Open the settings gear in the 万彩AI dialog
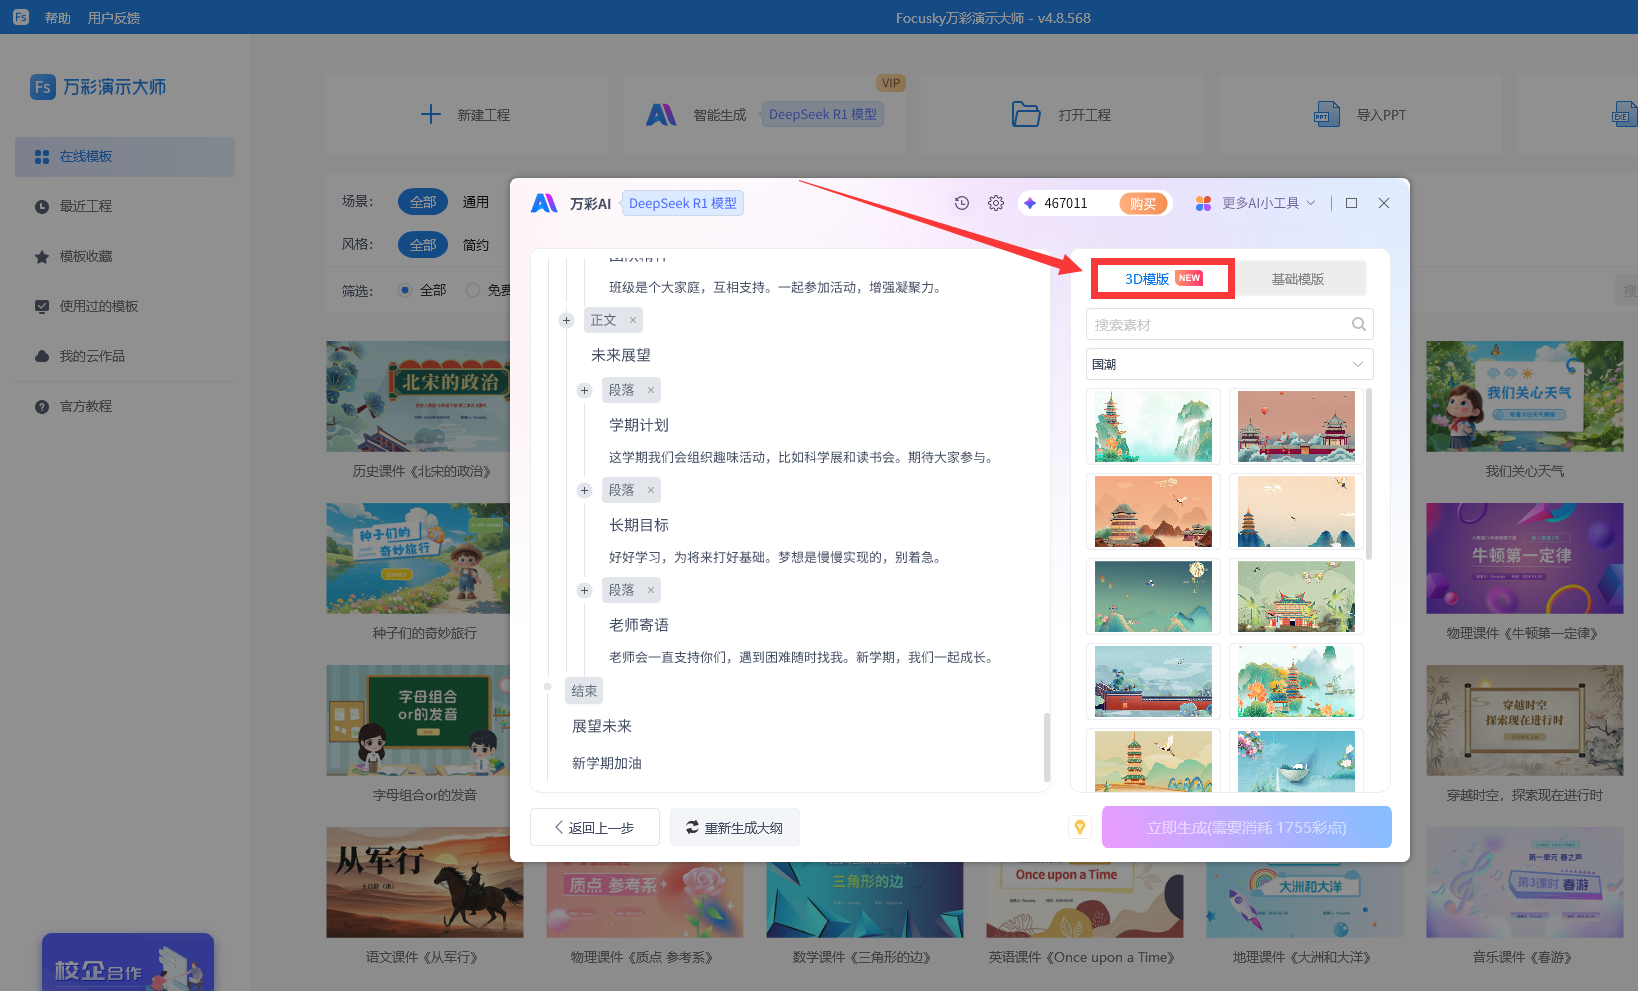 click(x=996, y=203)
